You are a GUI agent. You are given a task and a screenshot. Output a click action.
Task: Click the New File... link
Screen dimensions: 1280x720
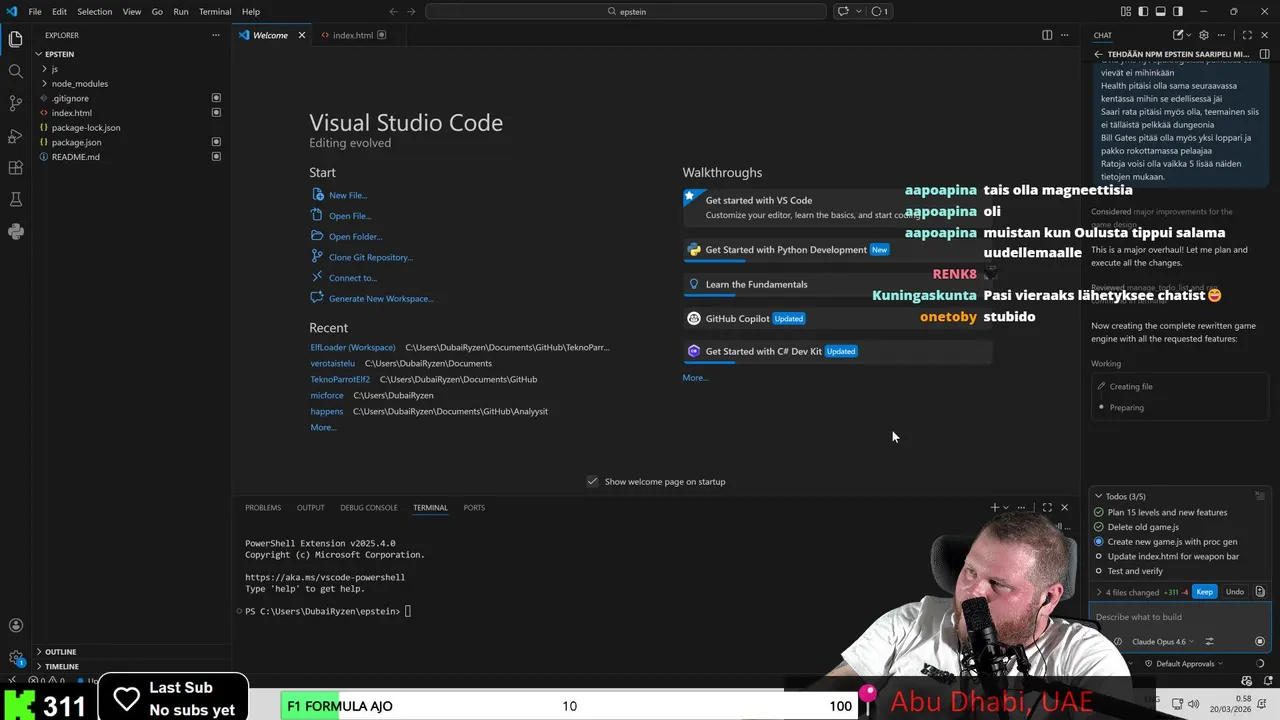point(348,195)
